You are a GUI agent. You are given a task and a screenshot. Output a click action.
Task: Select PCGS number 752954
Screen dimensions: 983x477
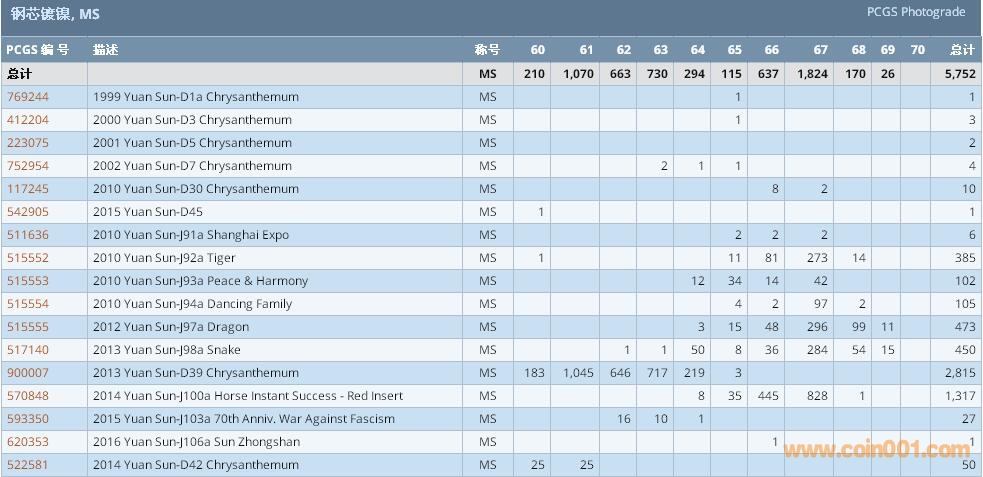[x=28, y=166]
